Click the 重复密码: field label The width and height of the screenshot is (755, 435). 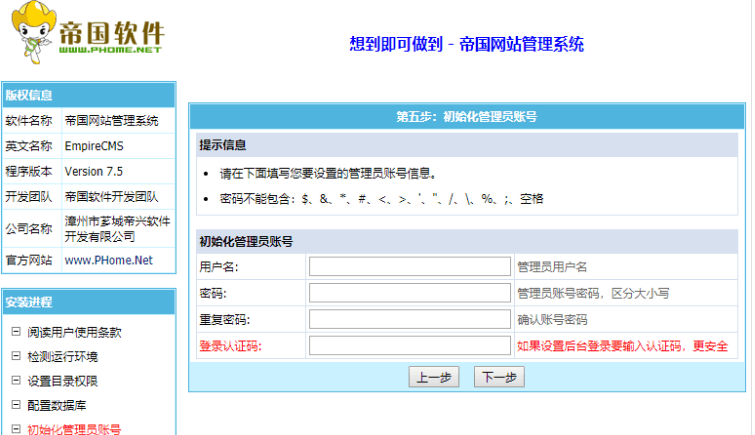[x=225, y=319]
